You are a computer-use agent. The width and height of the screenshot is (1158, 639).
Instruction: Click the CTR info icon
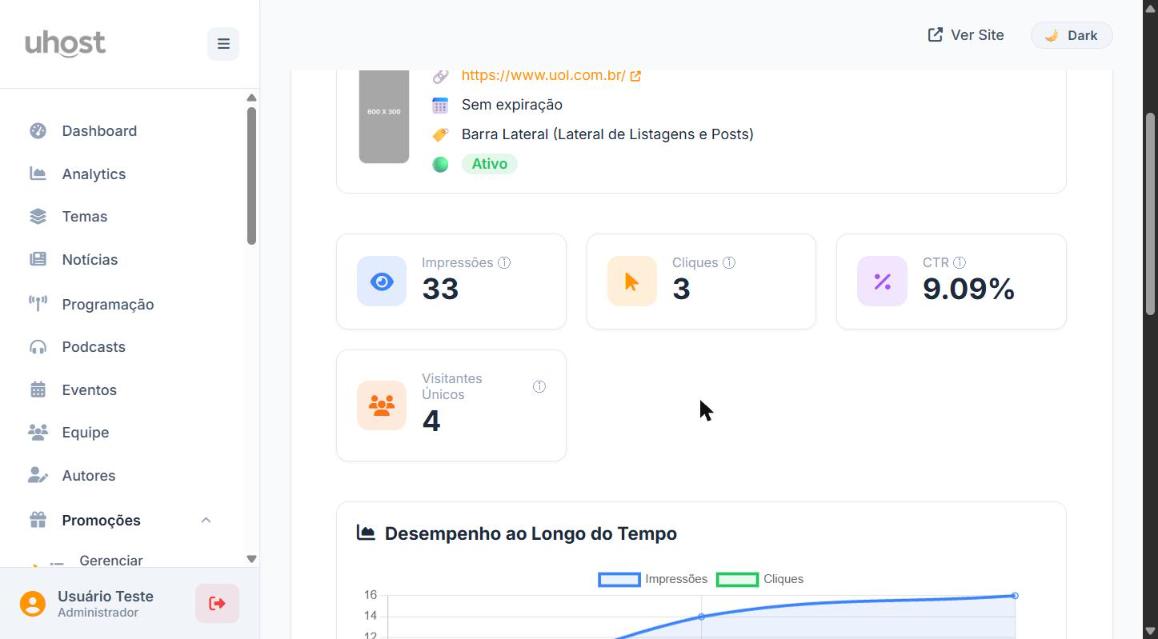tap(959, 262)
